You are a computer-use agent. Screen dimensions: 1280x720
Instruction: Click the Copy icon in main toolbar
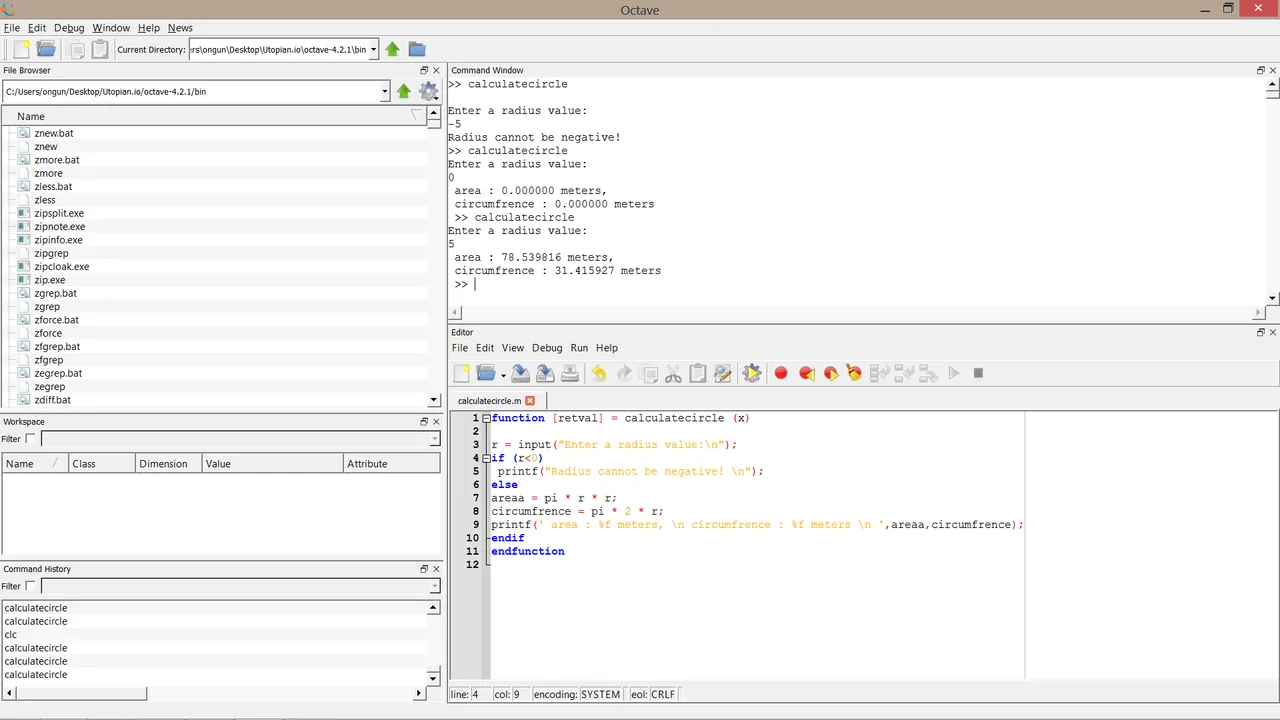click(x=76, y=49)
